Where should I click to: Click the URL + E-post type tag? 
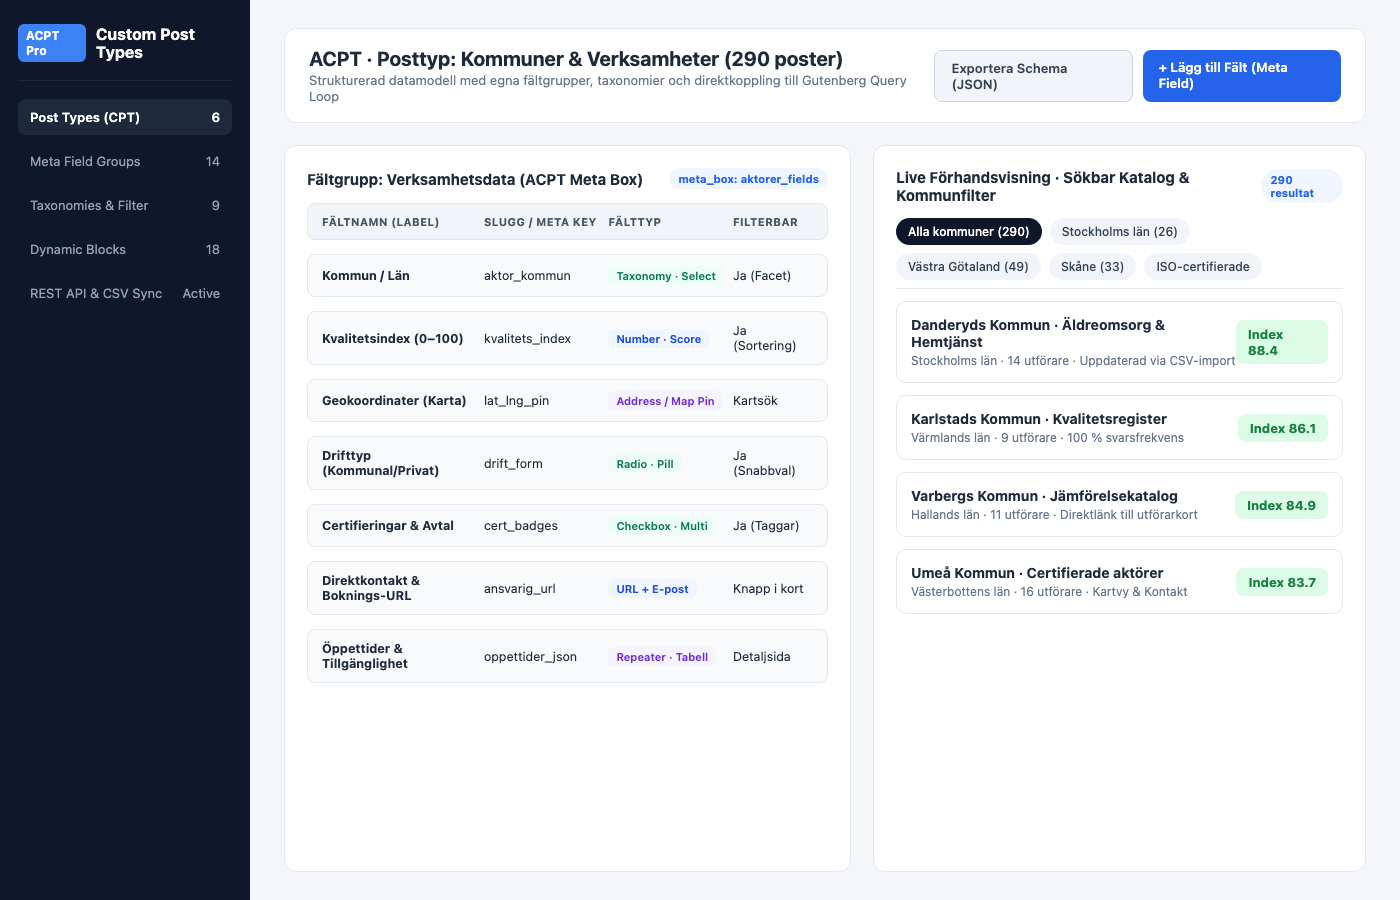(653, 589)
